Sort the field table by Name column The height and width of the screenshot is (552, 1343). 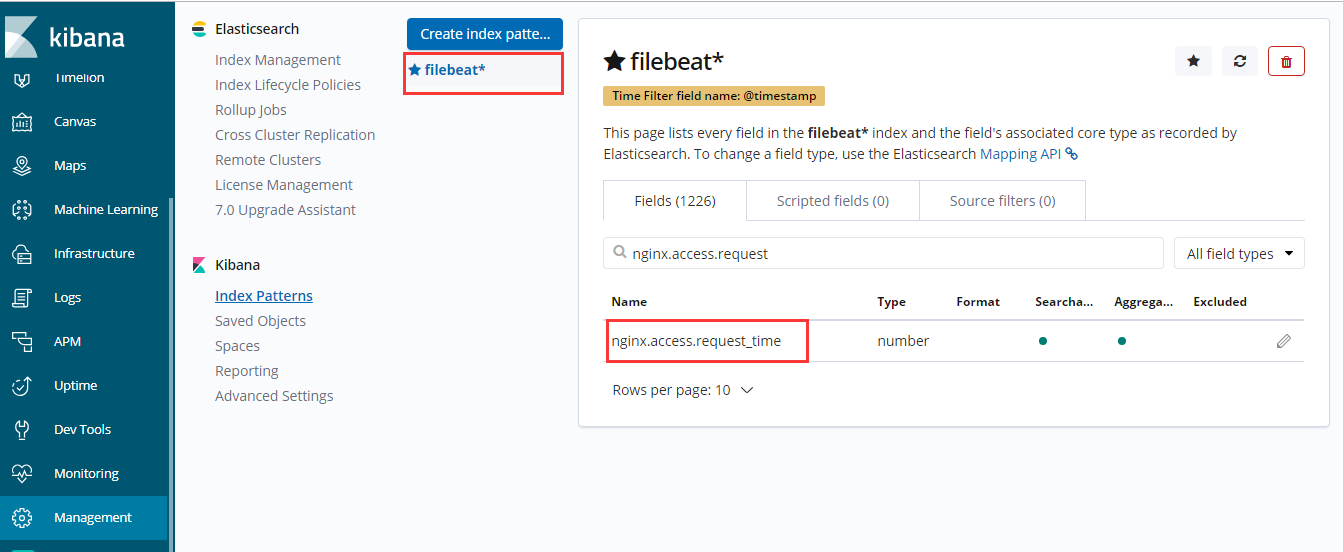629,301
